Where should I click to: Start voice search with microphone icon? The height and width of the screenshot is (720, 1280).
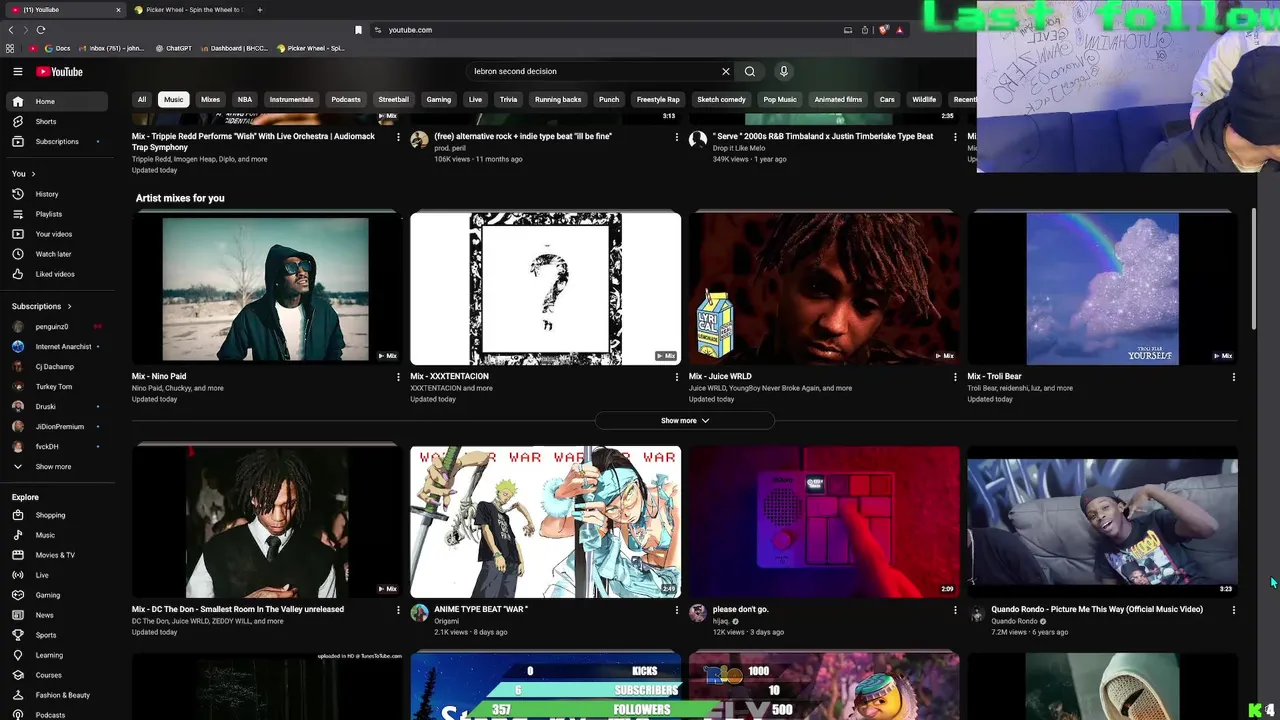point(784,71)
